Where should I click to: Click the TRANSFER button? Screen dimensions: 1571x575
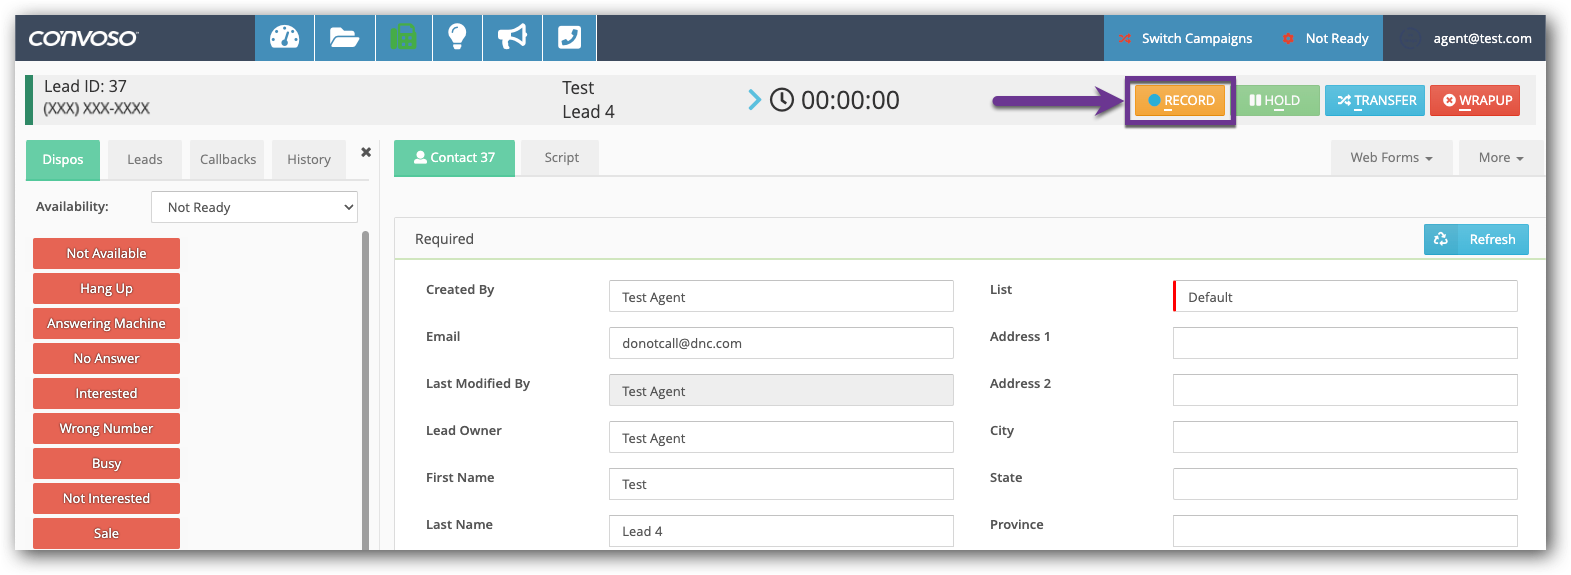pos(1376,100)
